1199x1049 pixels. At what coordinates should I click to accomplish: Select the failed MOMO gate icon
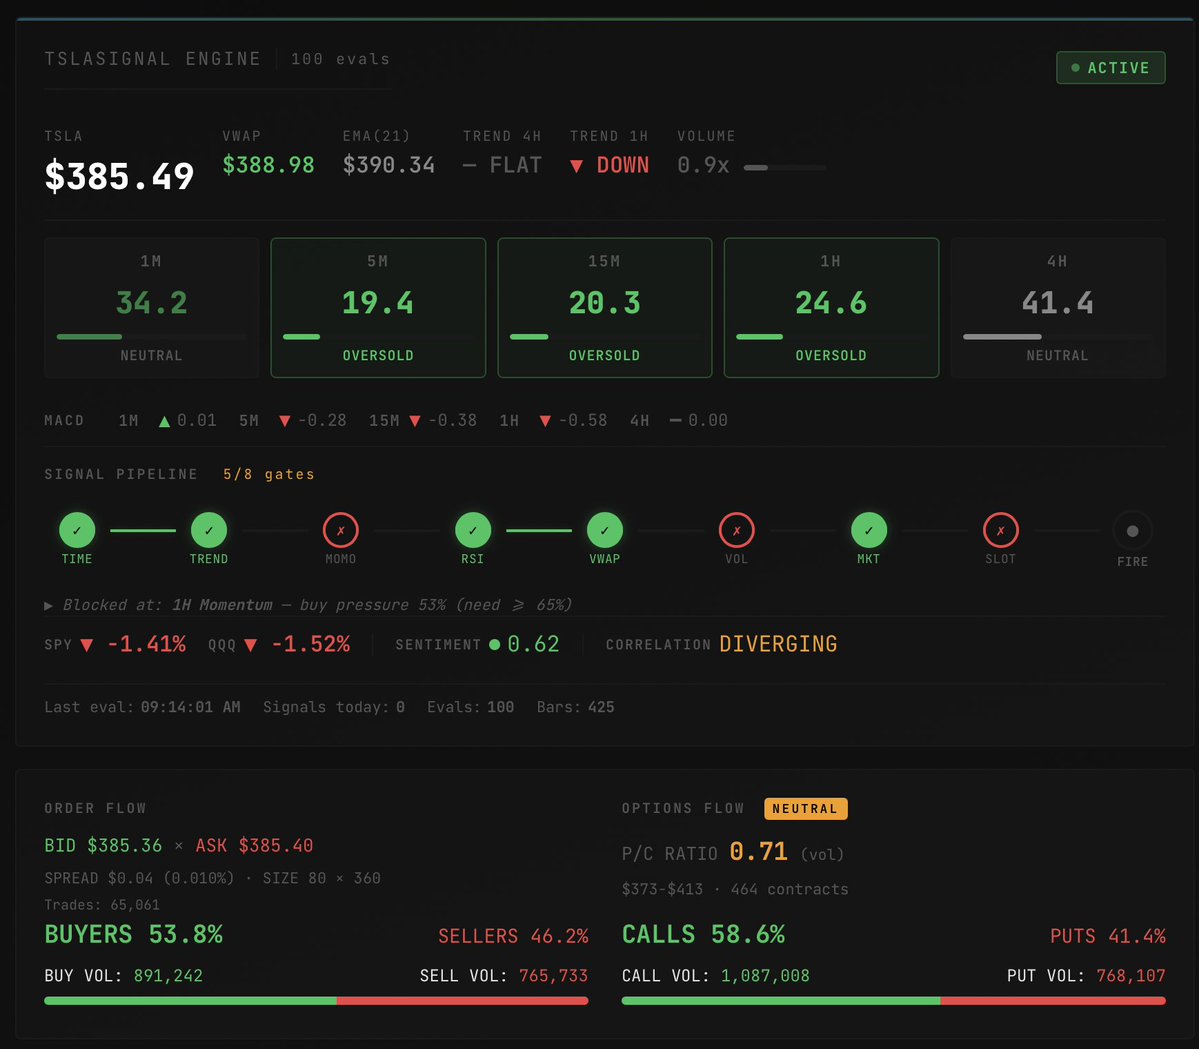[x=341, y=530]
